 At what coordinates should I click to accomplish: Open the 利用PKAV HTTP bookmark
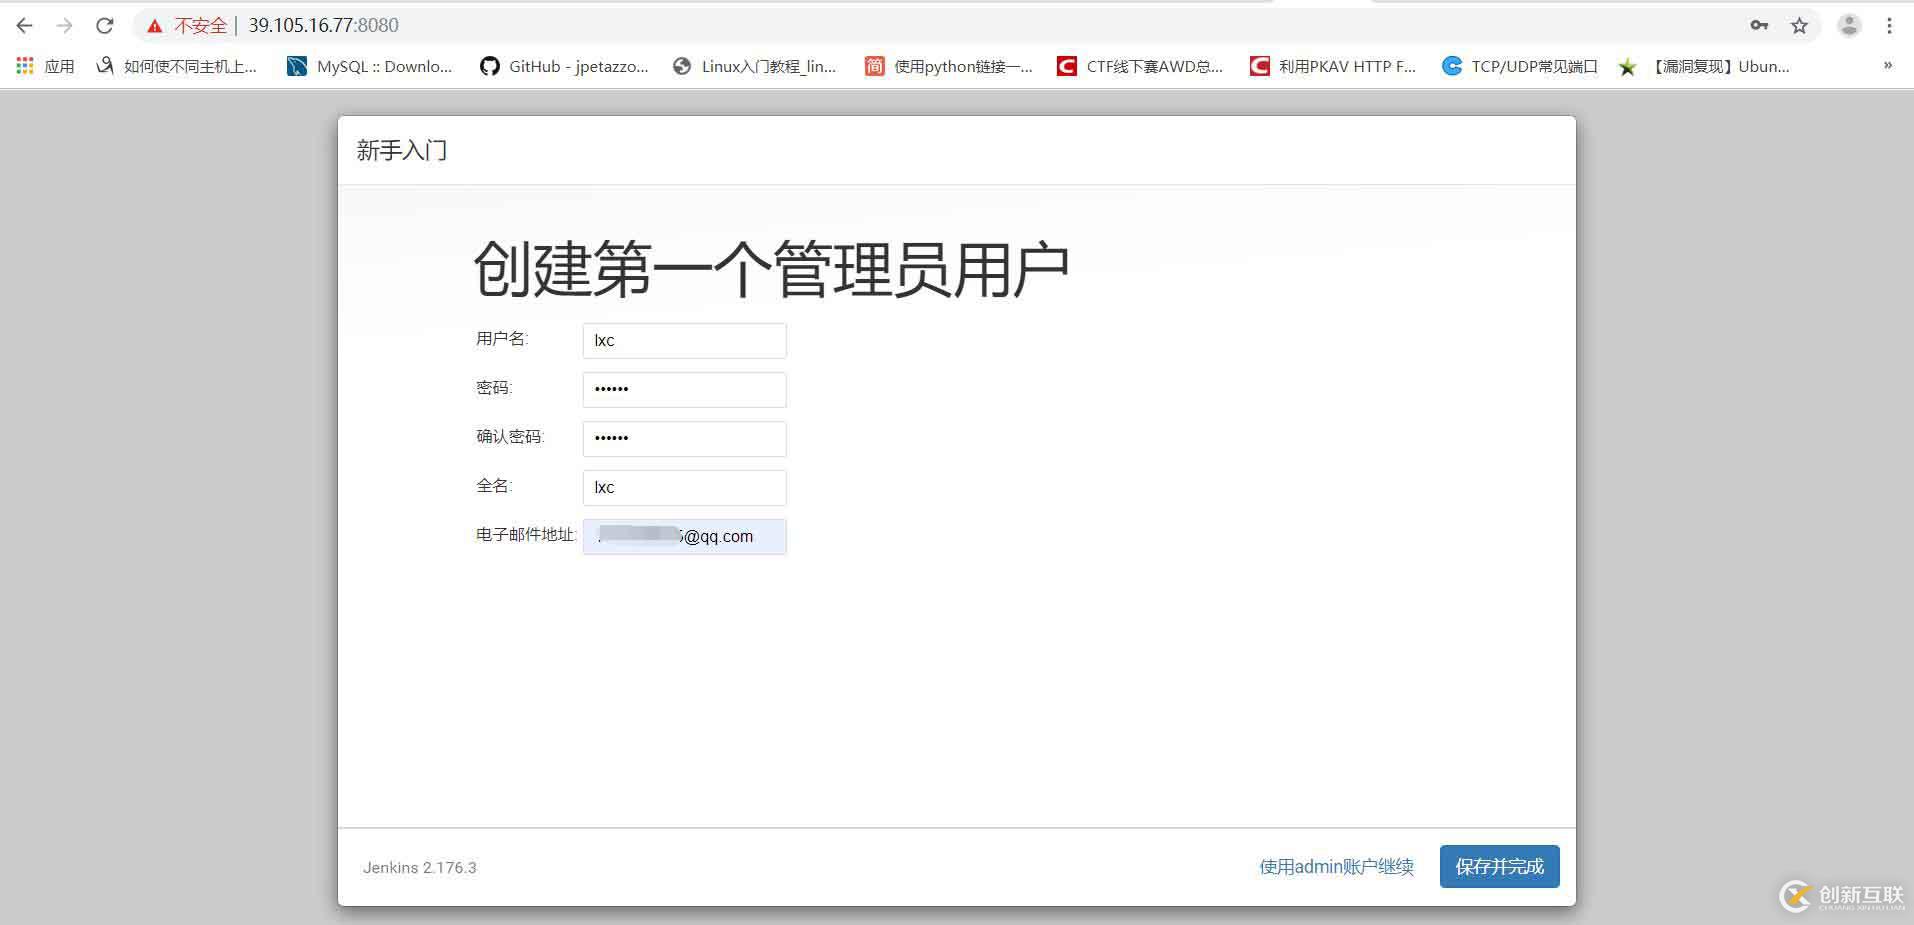[1333, 67]
